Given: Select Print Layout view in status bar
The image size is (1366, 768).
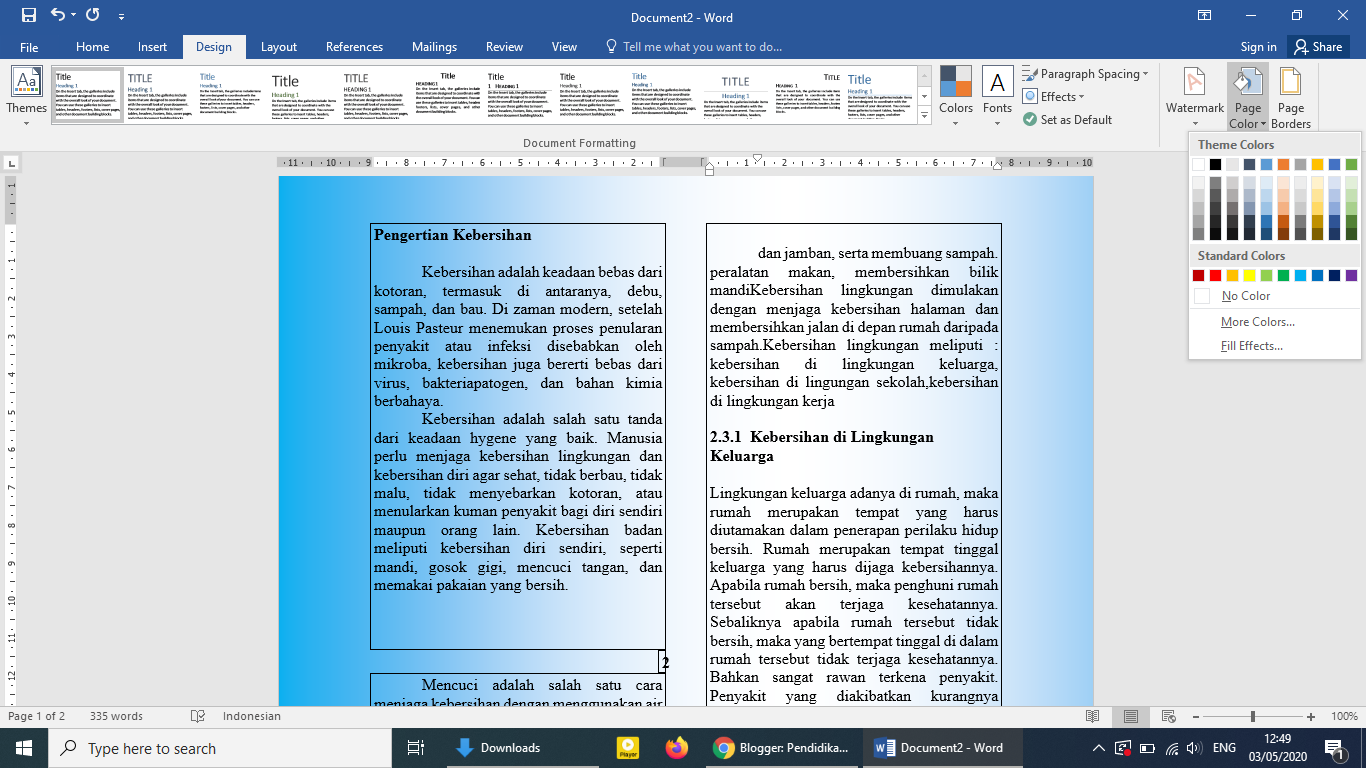Looking at the screenshot, I should 1131,716.
